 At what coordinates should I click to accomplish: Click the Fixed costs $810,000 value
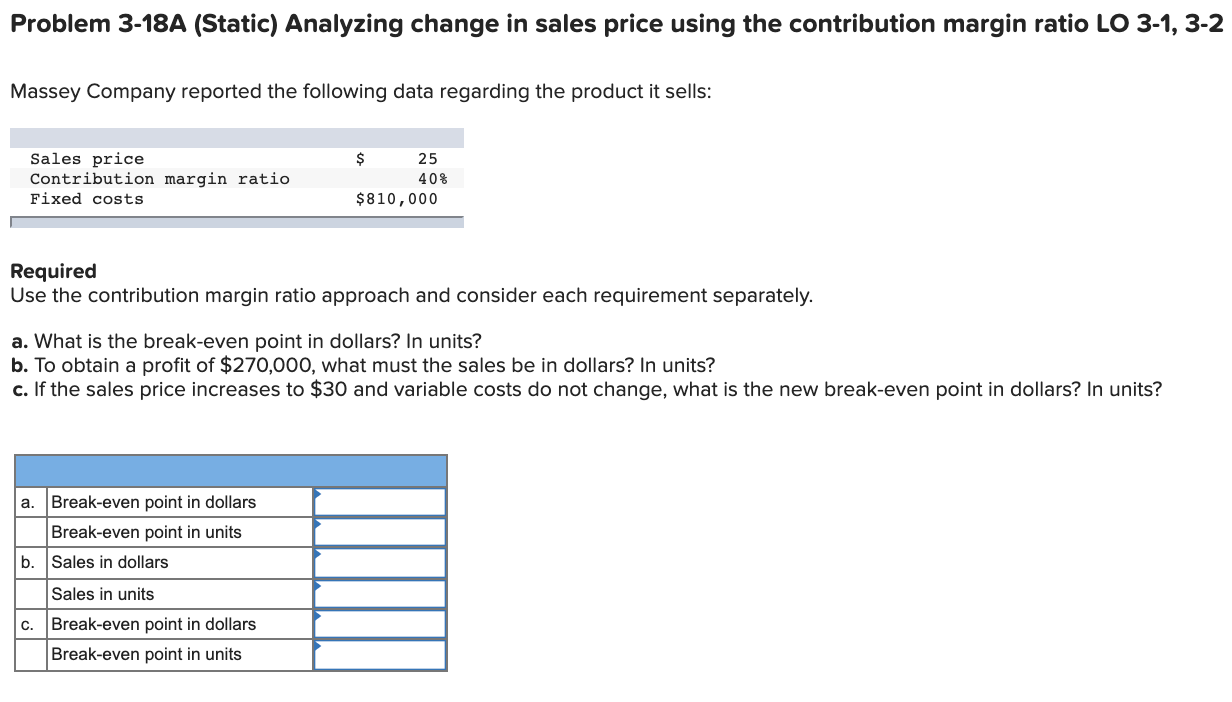click(x=397, y=198)
